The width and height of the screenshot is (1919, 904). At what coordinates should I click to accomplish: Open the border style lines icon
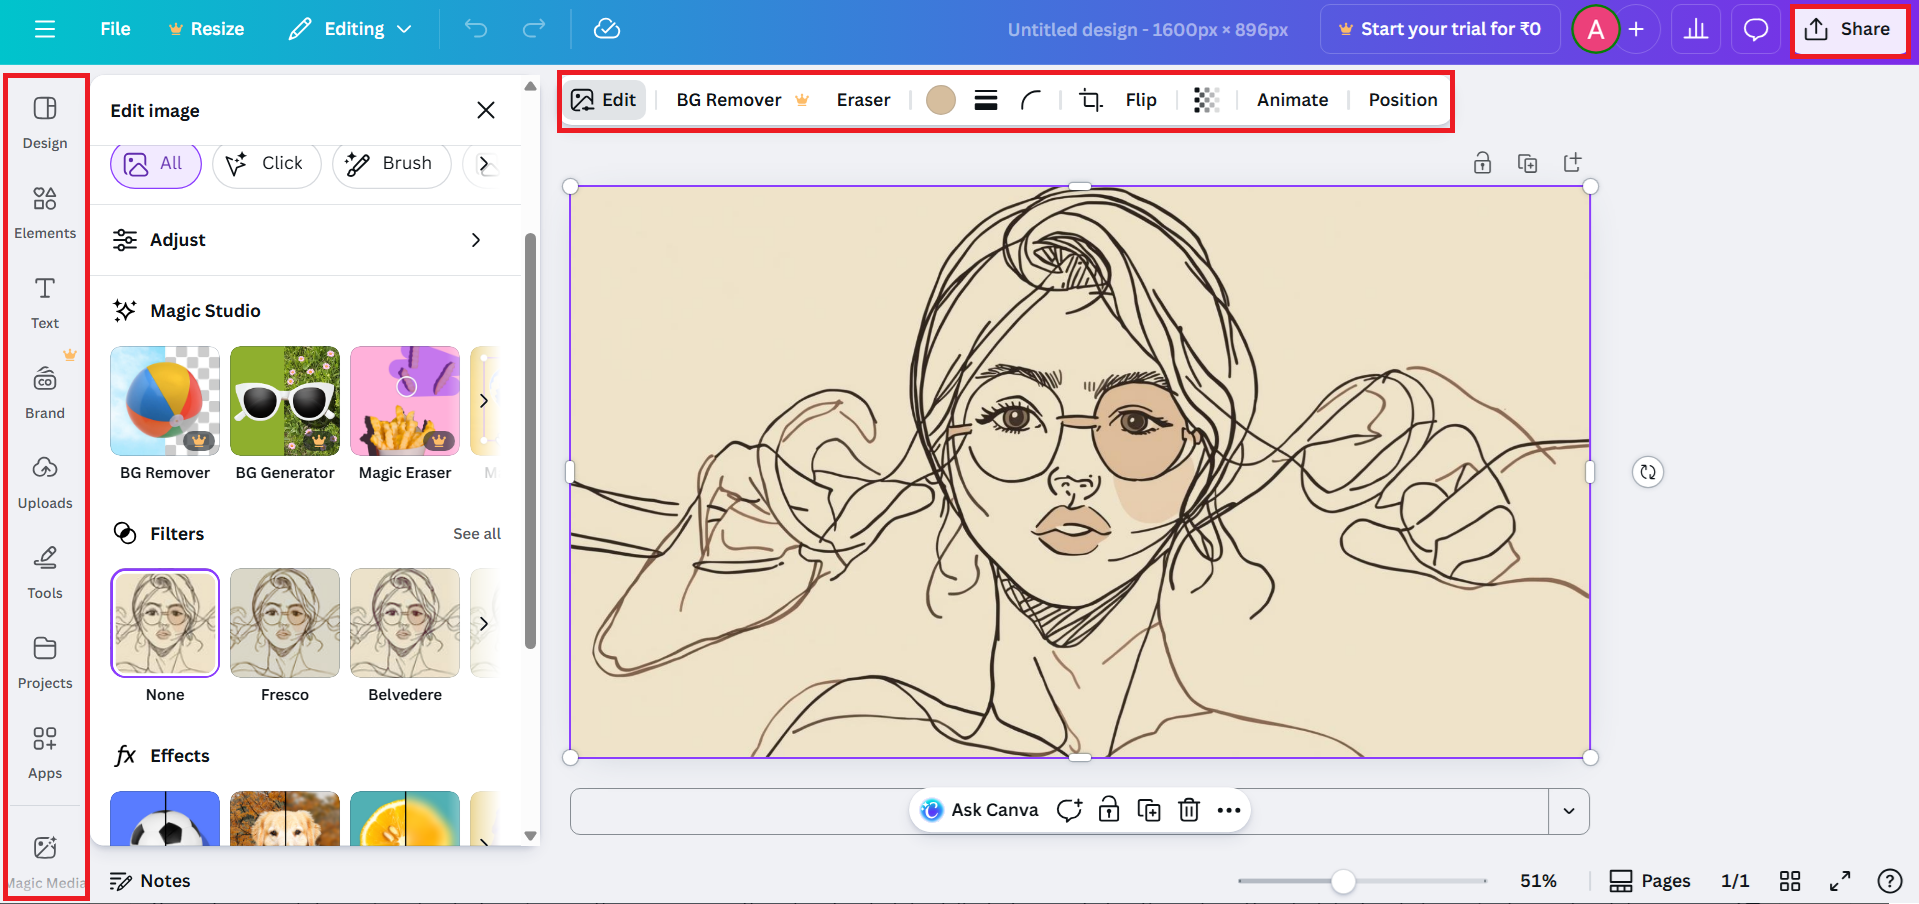(986, 100)
